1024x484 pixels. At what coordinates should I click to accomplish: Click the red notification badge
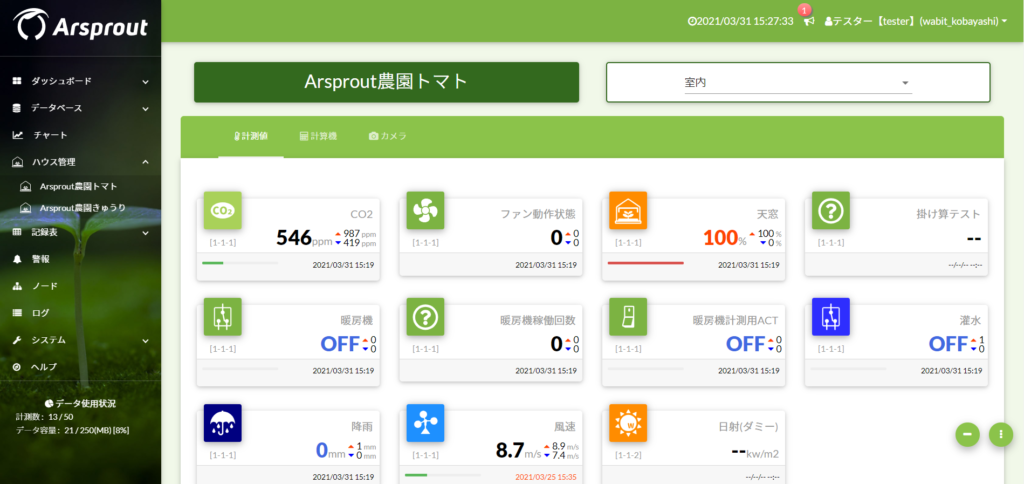[x=805, y=10]
